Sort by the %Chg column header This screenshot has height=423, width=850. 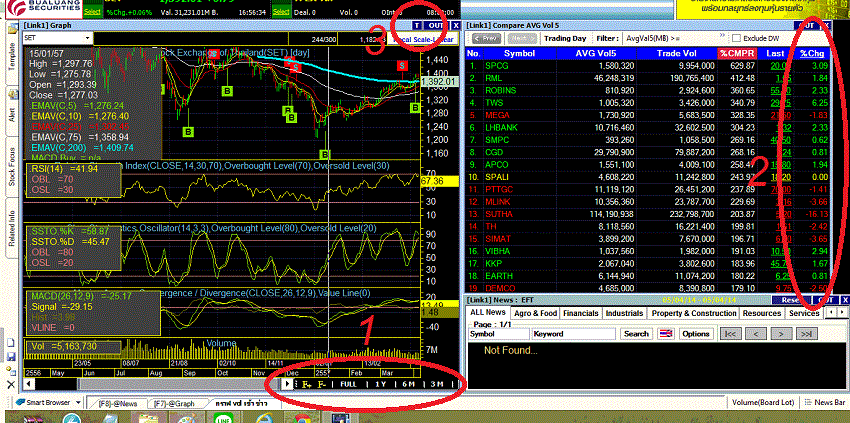[x=812, y=53]
